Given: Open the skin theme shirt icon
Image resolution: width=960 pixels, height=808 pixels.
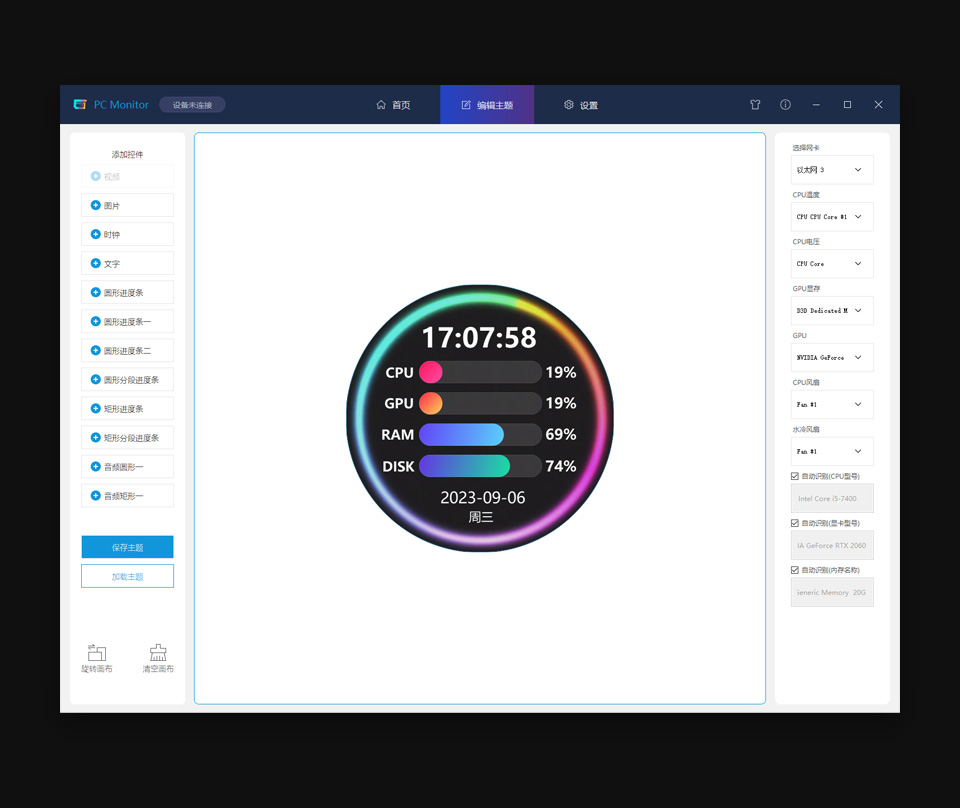Looking at the screenshot, I should 755,105.
